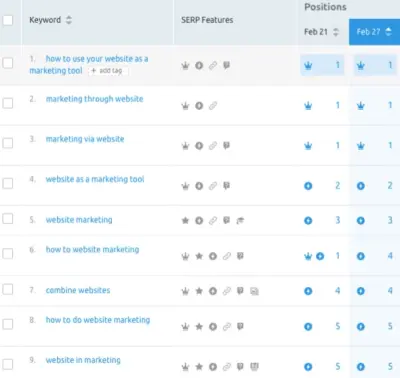Click Feb 21 crown for 'marketing through website'

[x=308, y=106]
